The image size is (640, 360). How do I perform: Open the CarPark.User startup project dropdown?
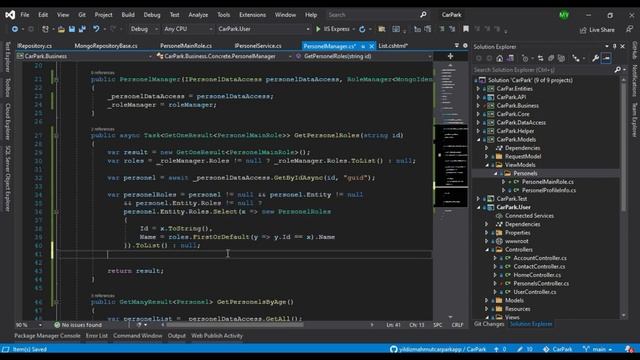pos(263,29)
